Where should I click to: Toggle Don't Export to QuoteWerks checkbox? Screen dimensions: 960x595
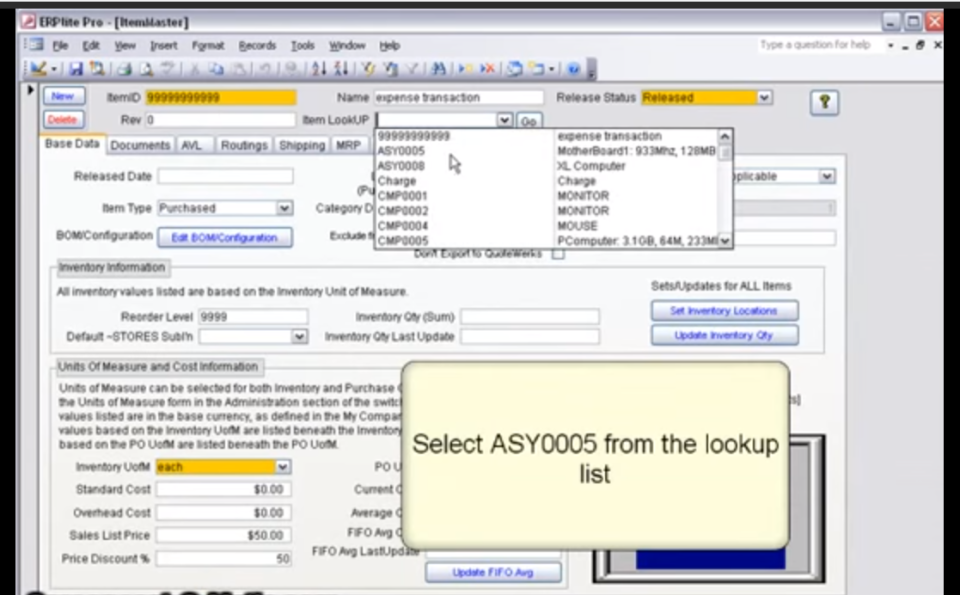tap(558, 253)
